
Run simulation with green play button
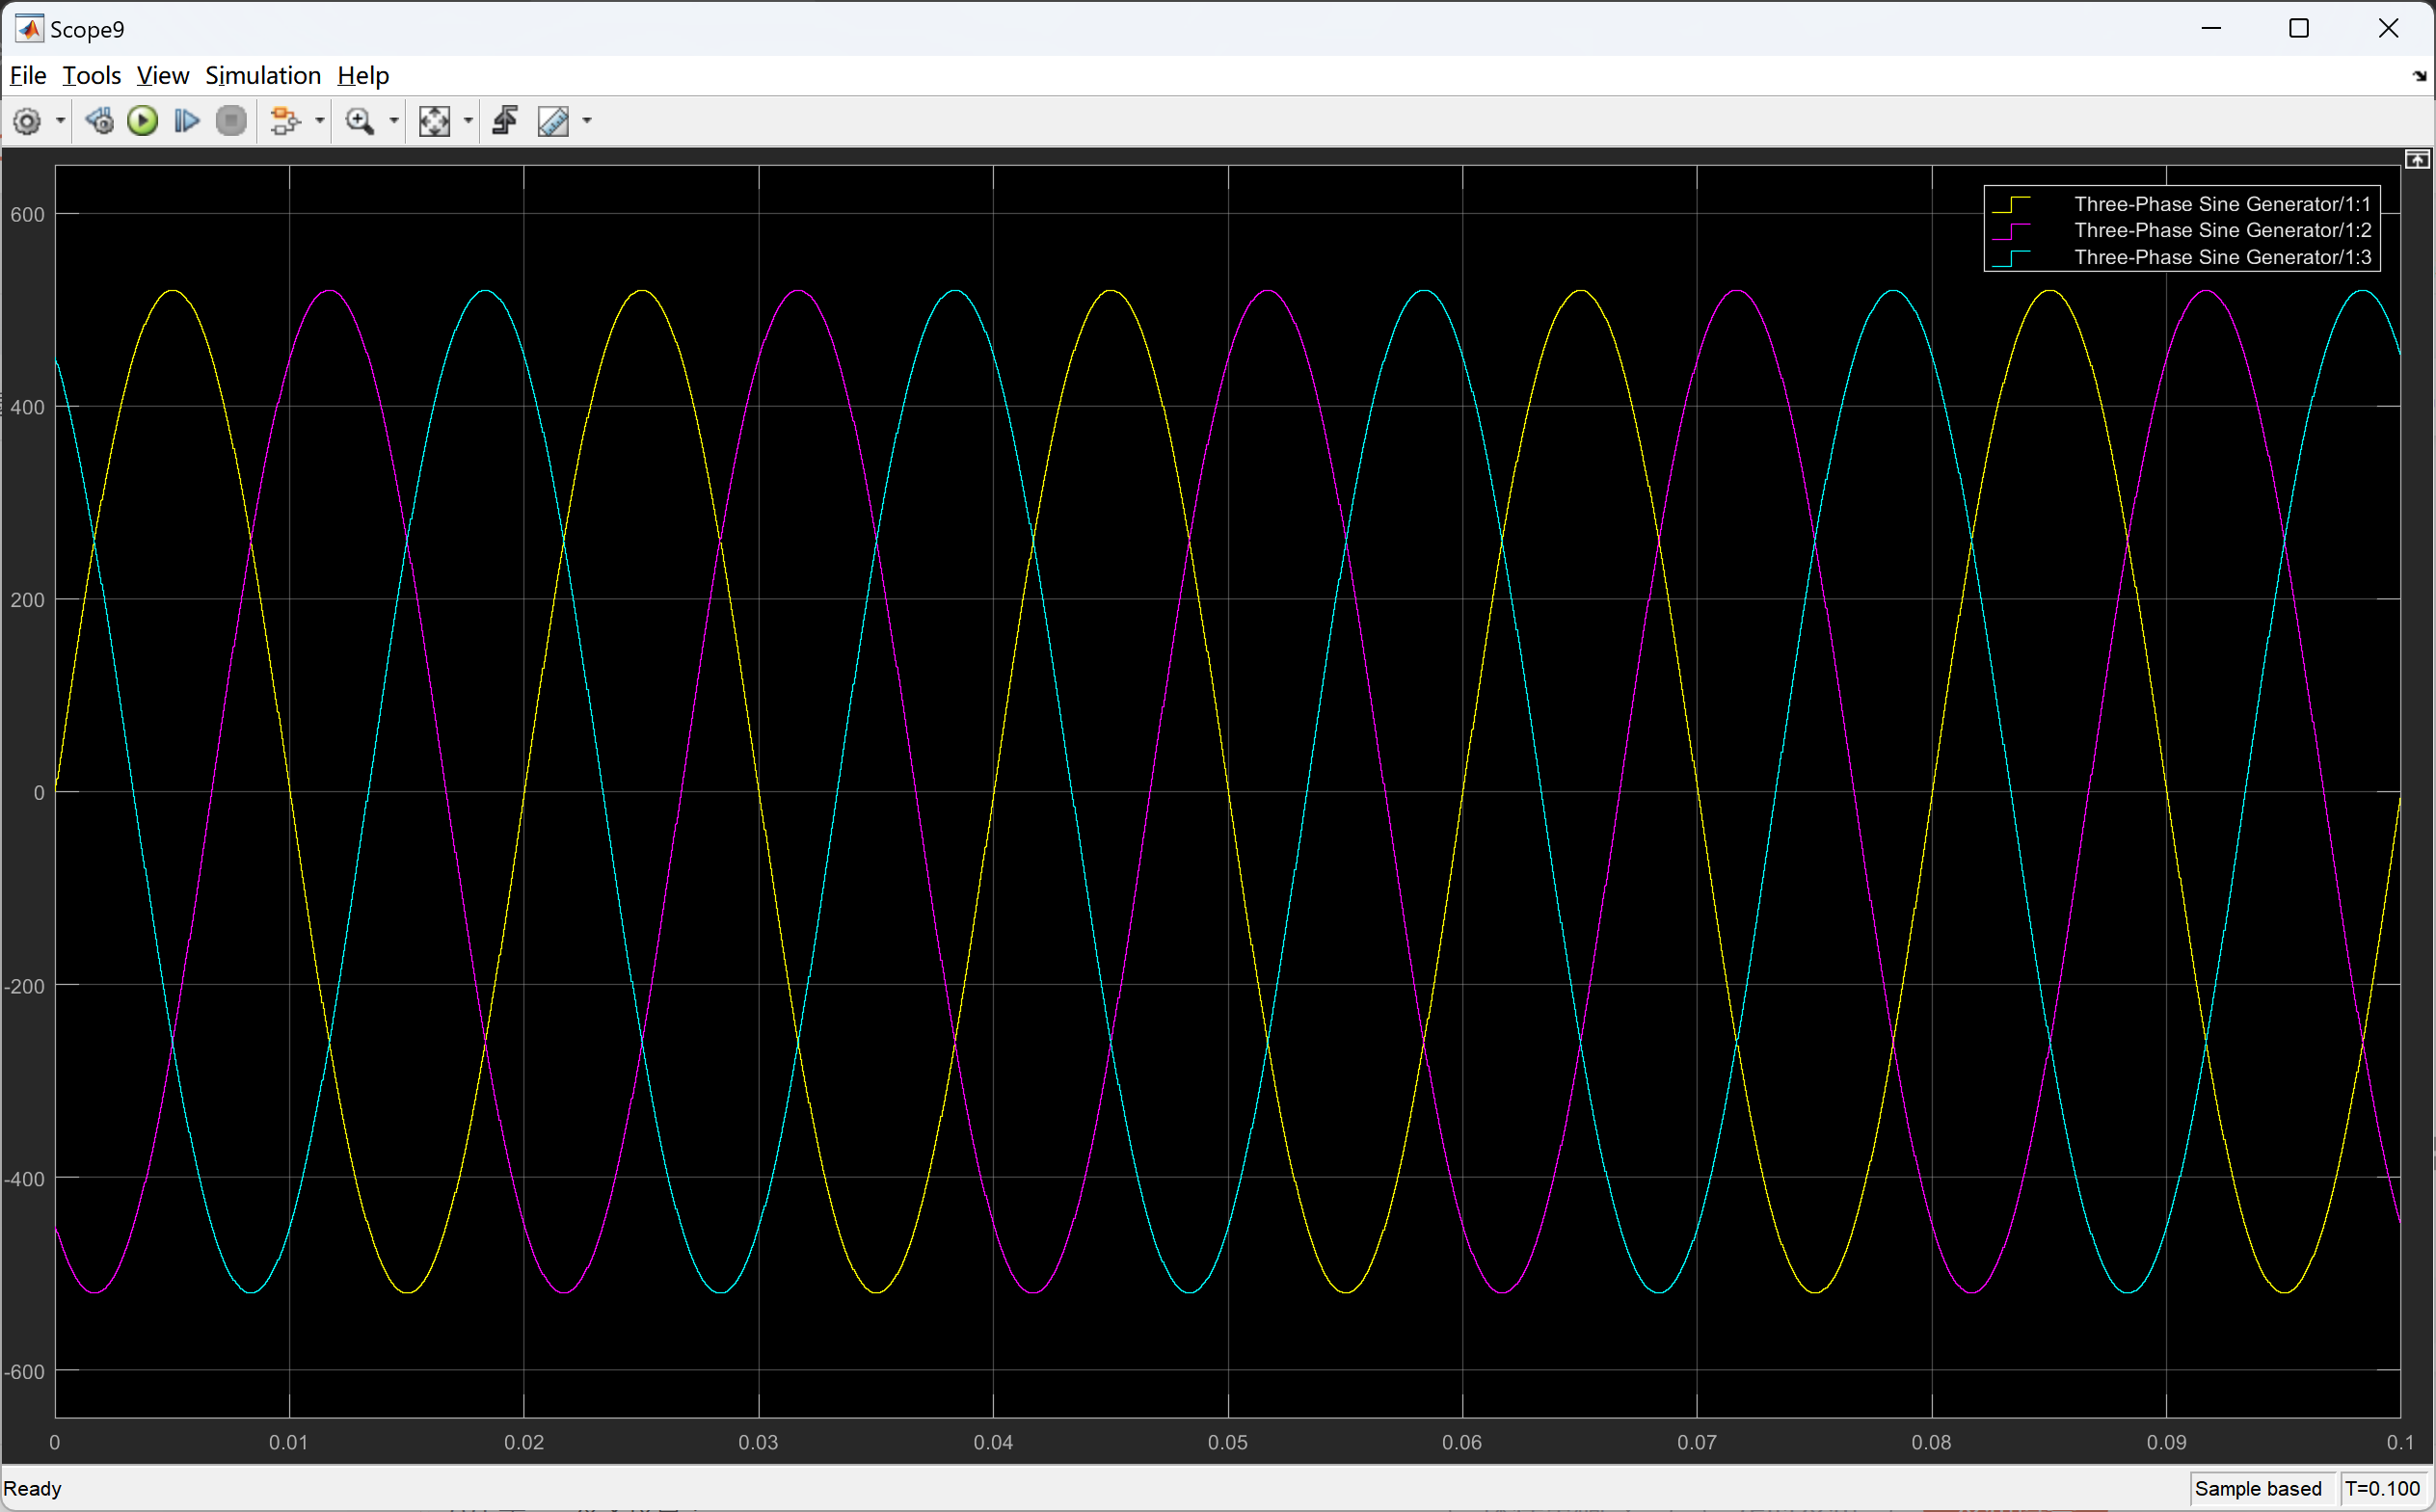pos(143,121)
